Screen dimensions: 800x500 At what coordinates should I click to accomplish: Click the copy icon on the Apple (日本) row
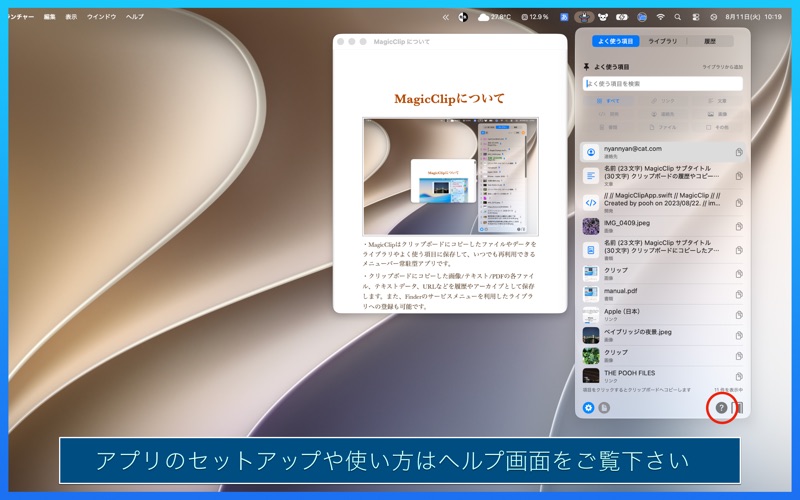[739, 315]
